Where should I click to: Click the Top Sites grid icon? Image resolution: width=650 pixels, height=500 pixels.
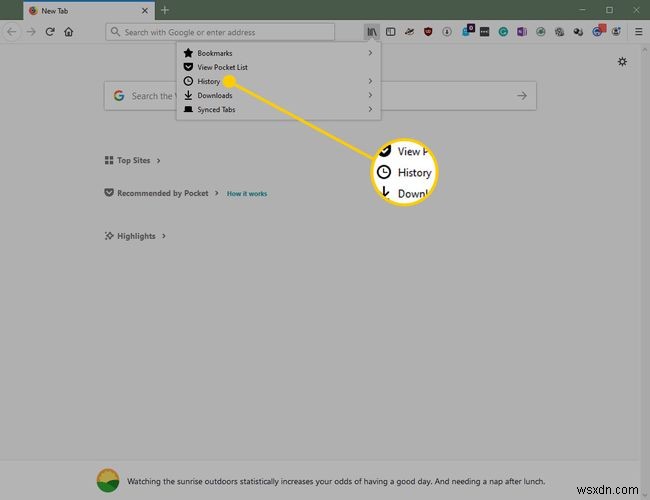click(x=109, y=160)
